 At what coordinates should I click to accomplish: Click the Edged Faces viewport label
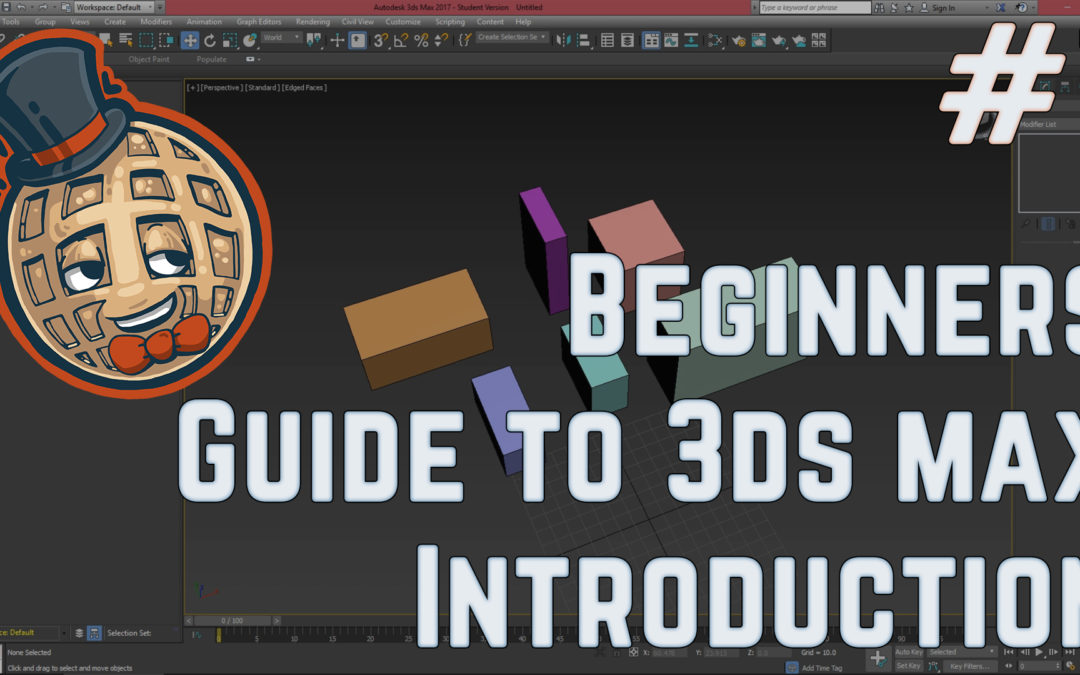tap(304, 87)
